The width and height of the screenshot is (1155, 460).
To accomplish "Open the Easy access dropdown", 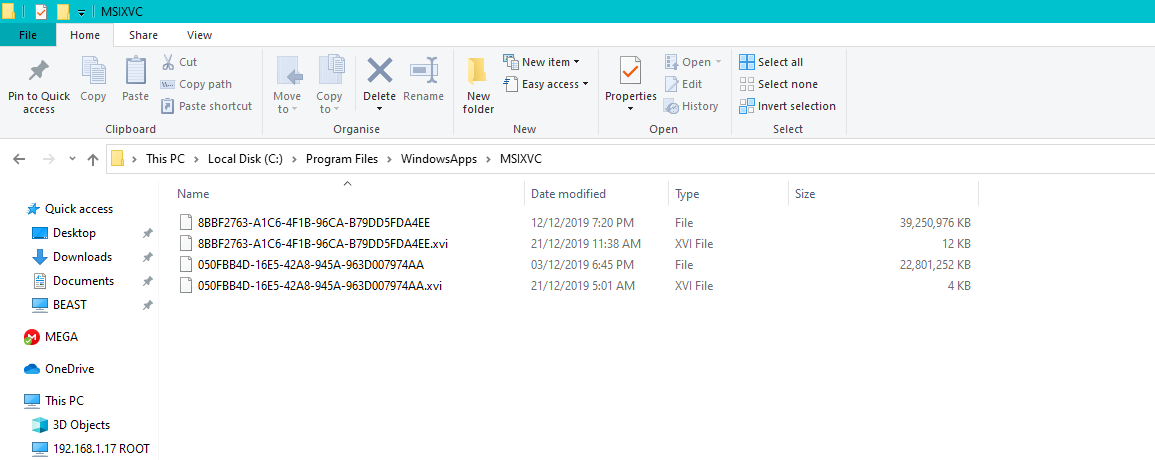I will point(546,84).
